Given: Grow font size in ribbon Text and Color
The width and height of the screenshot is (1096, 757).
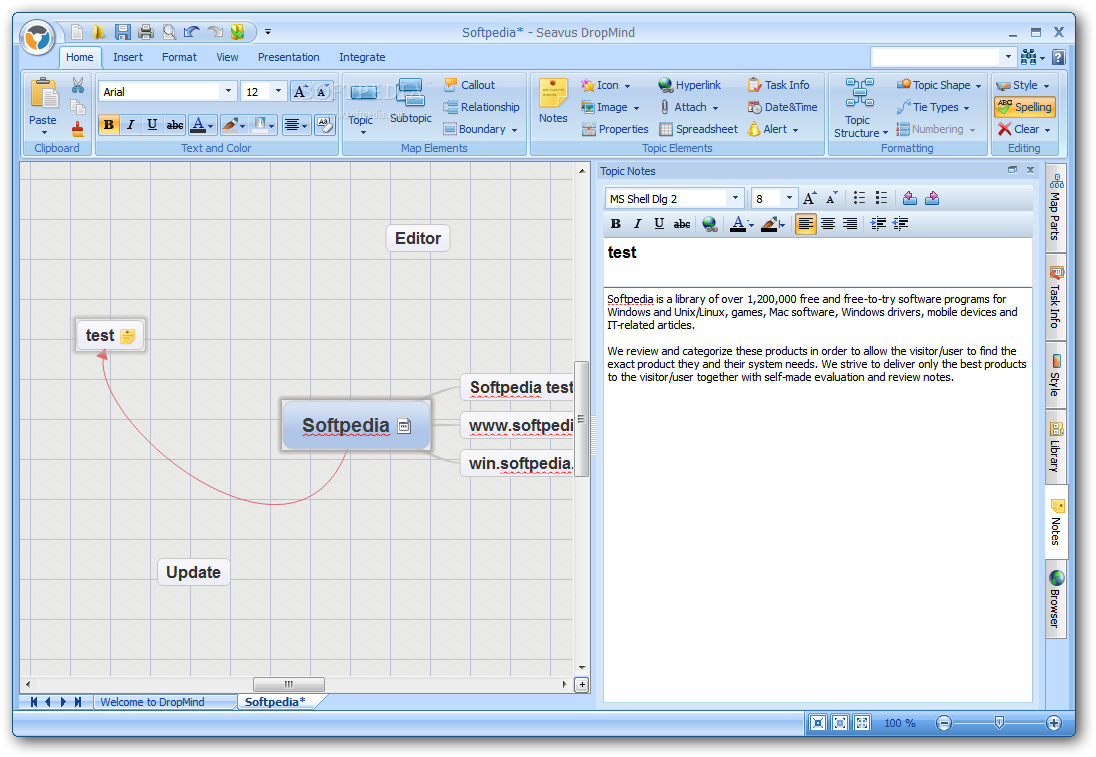Looking at the screenshot, I should click(x=301, y=92).
